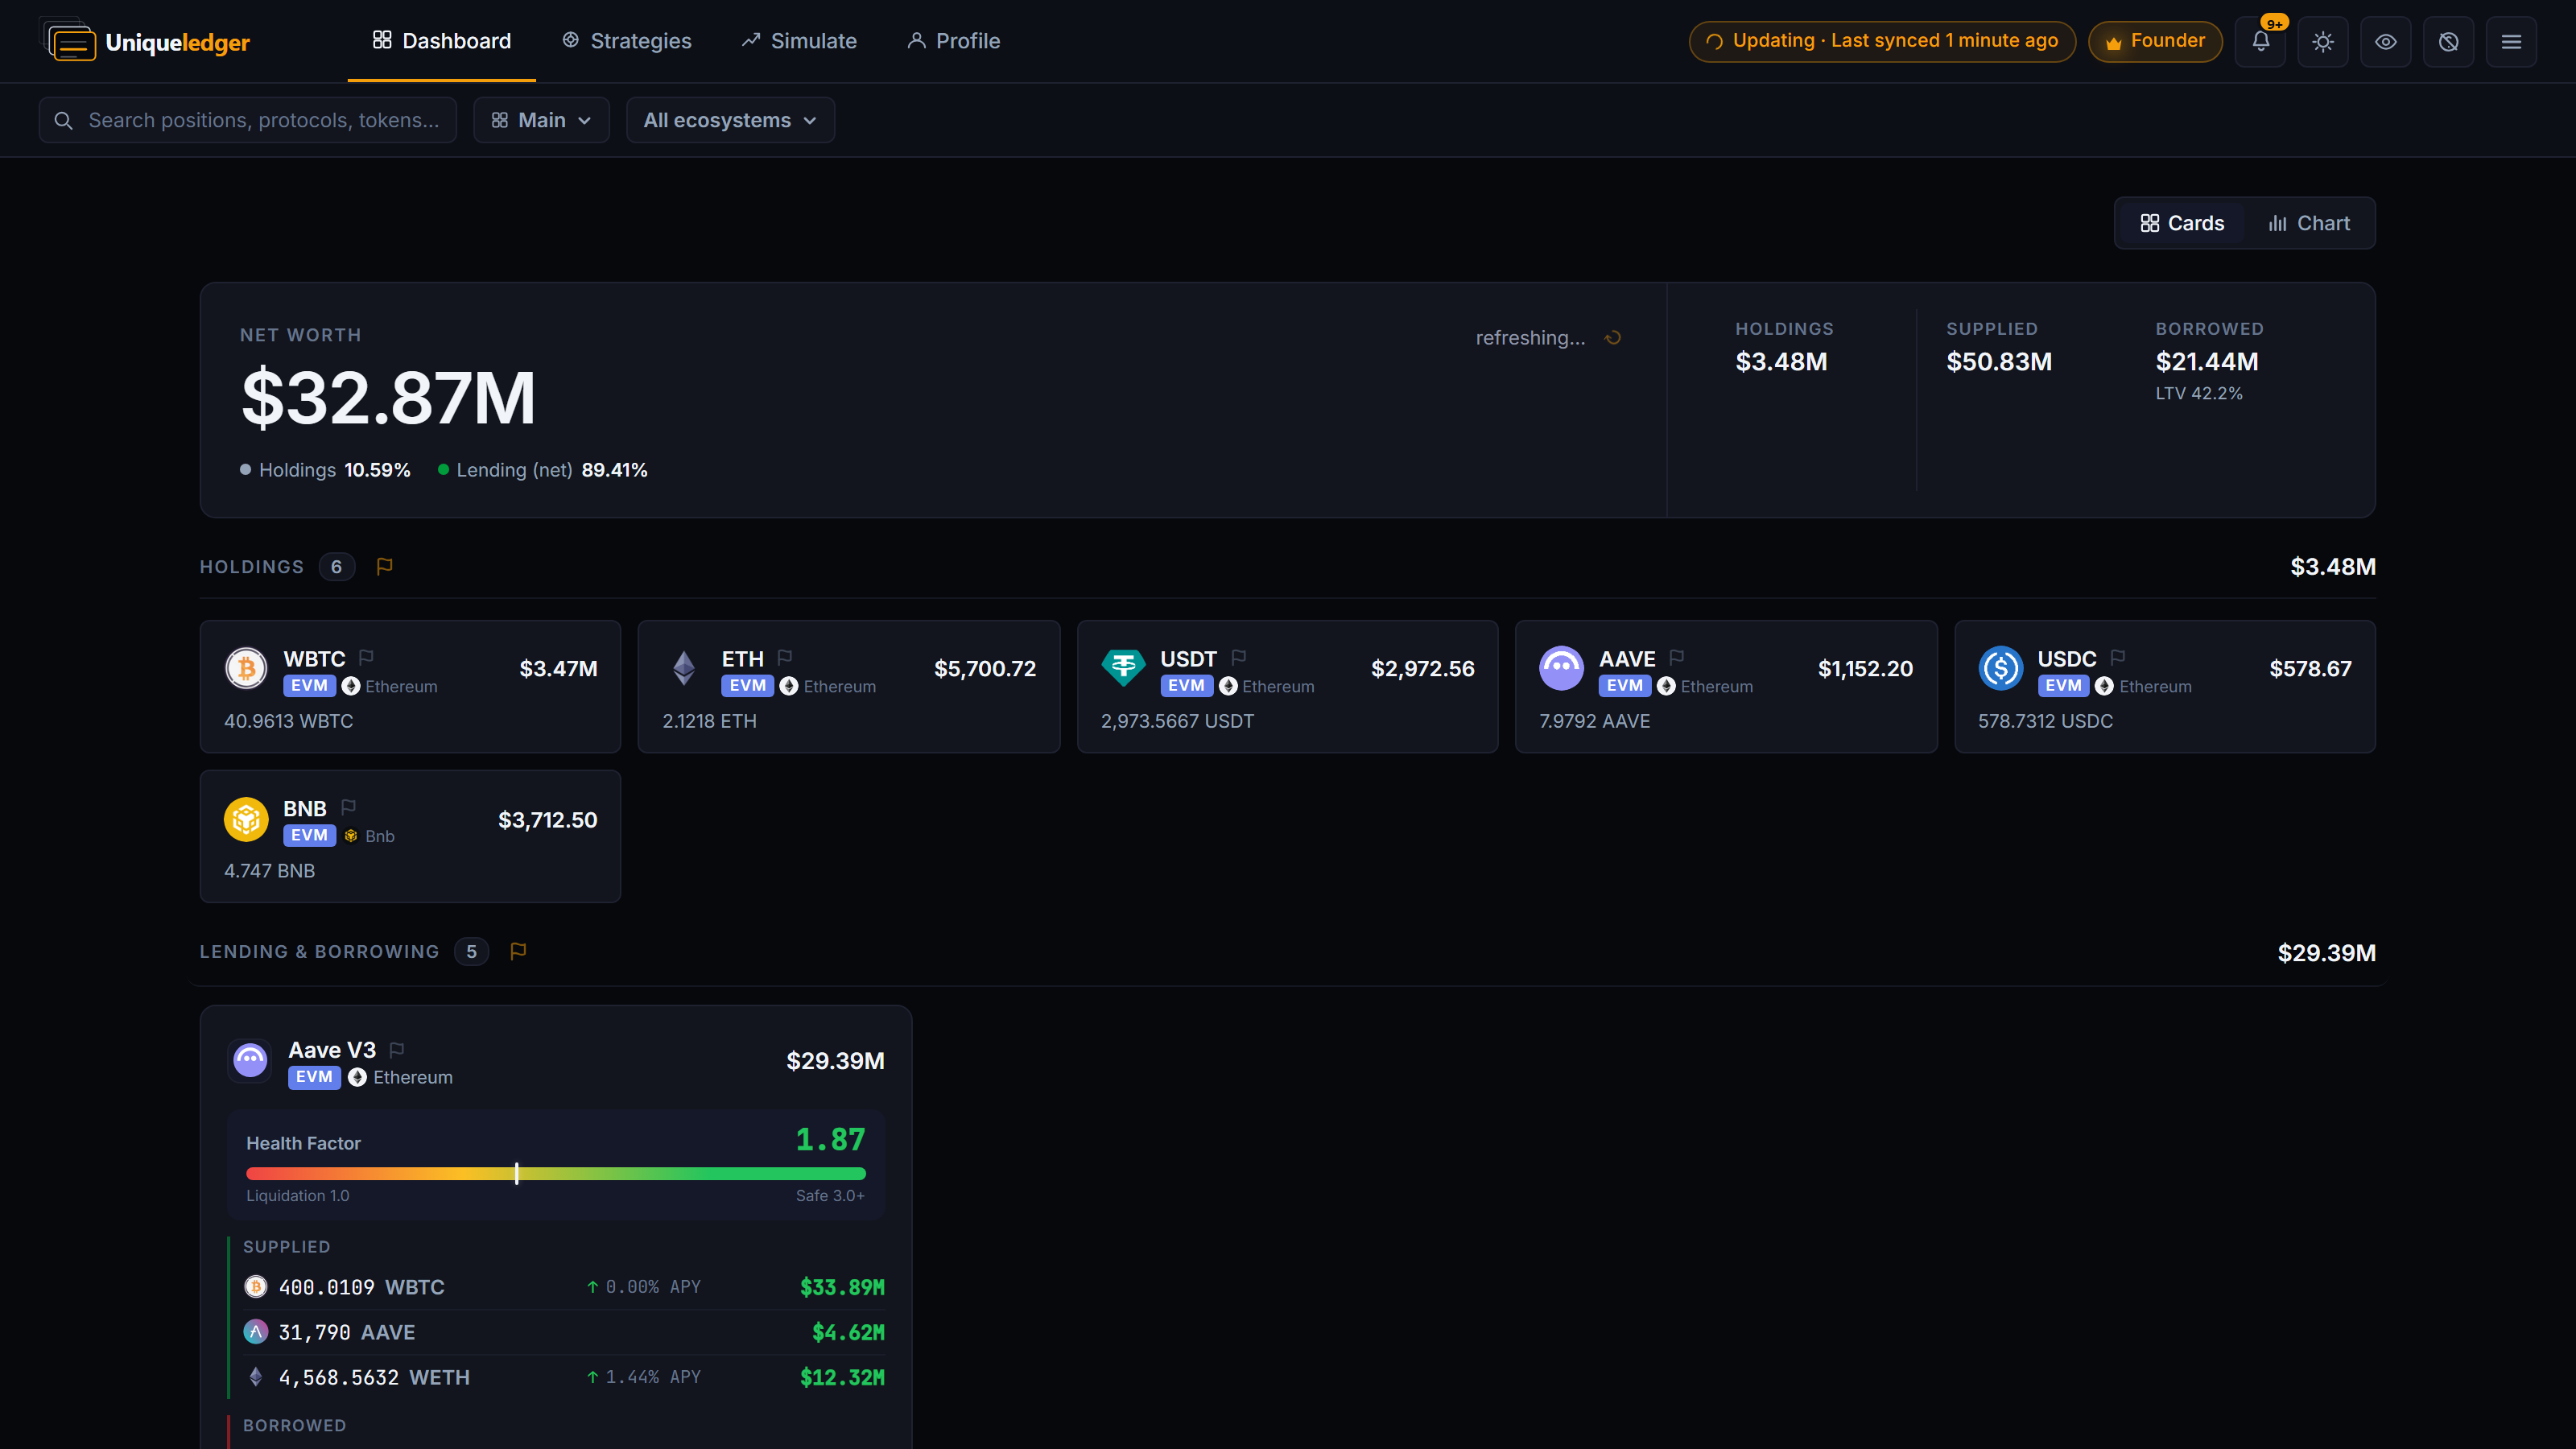The image size is (2576, 1449).
Task: Open the Strategies tab
Action: [627, 41]
